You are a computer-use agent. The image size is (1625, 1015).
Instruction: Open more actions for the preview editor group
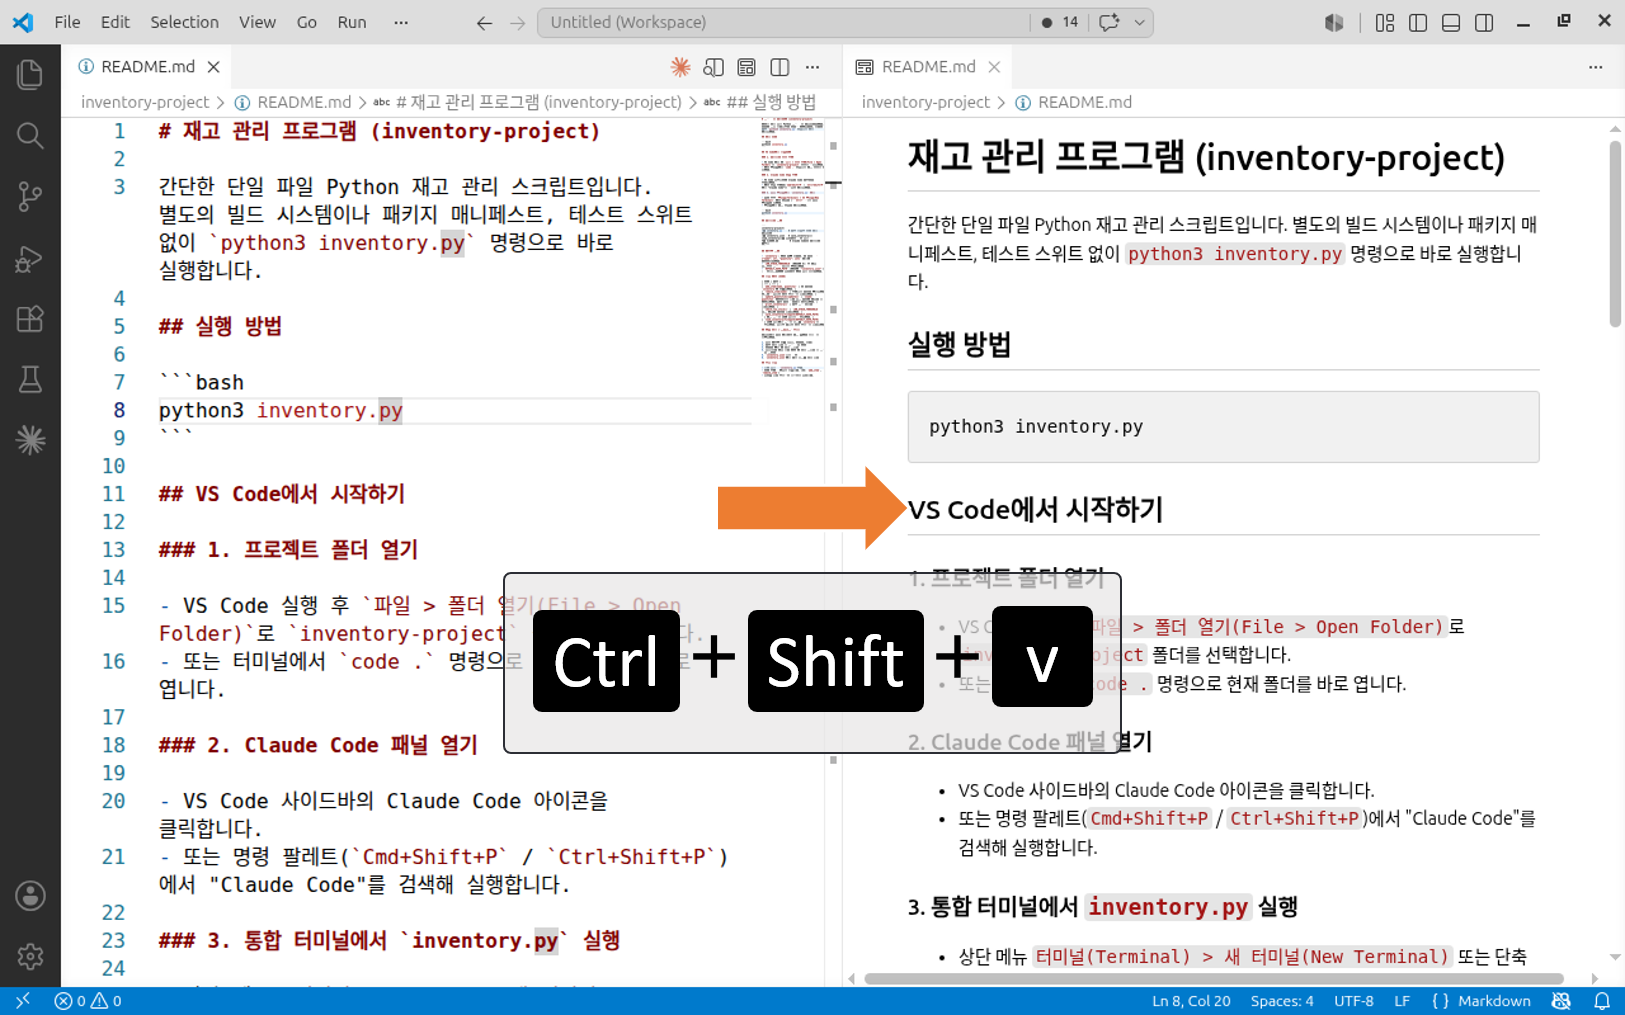1595,67
